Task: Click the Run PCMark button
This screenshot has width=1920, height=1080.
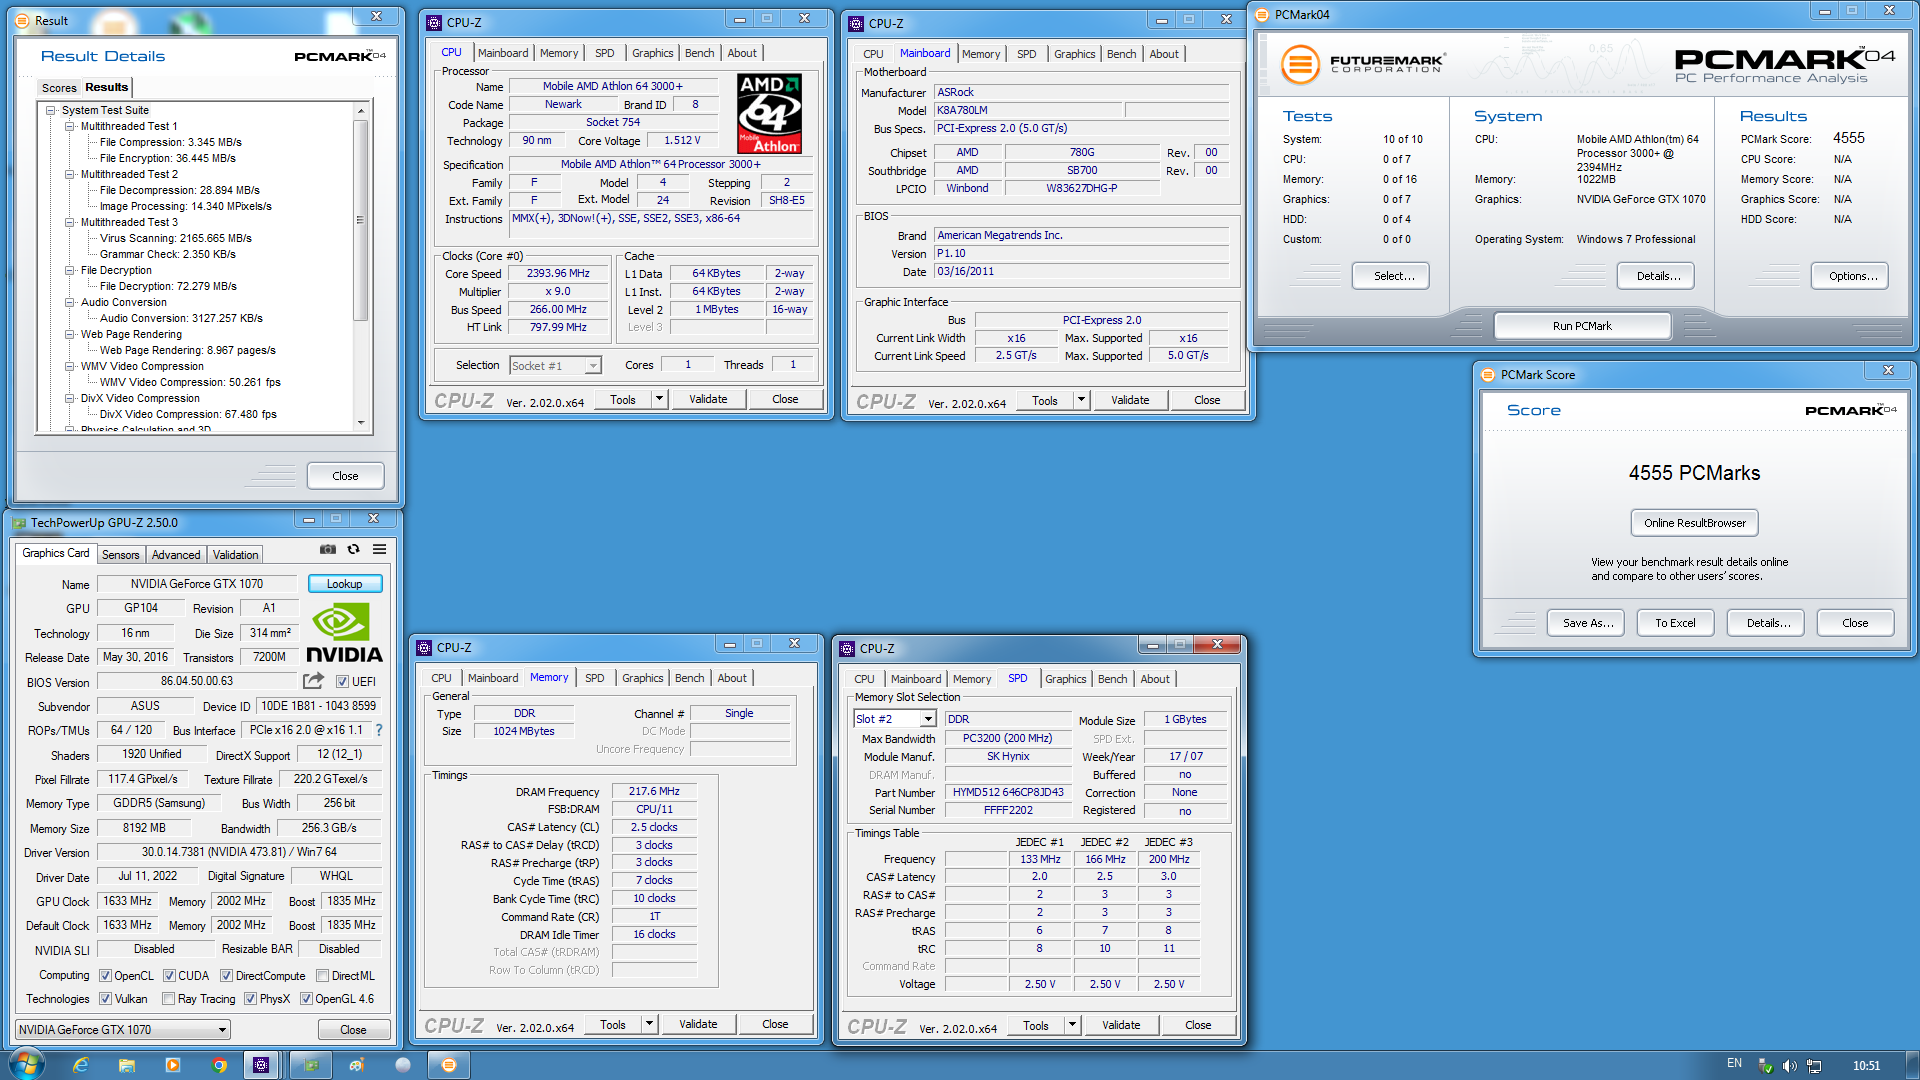Action: coord(1582,326)
